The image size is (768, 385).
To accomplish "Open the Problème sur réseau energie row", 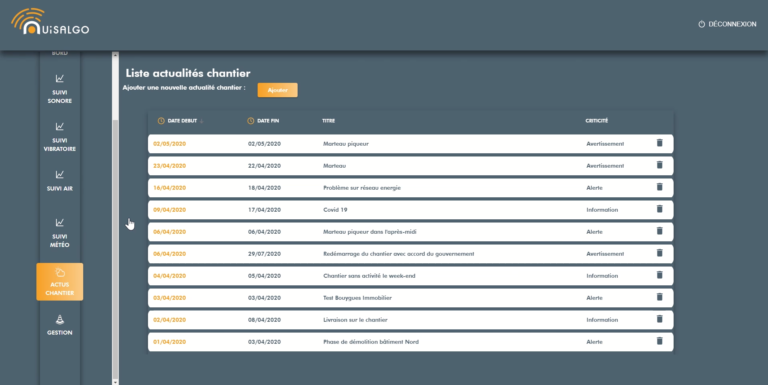I will 410,188.
